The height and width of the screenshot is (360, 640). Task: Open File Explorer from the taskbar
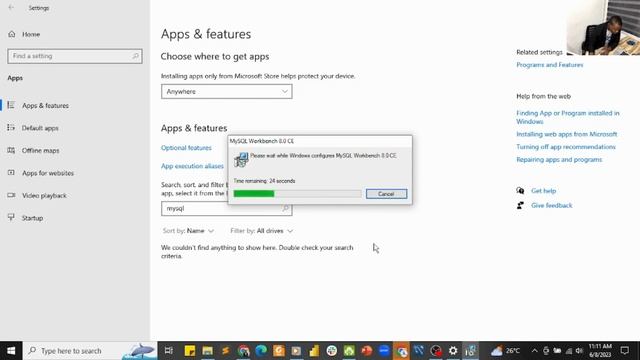(207, 351)
